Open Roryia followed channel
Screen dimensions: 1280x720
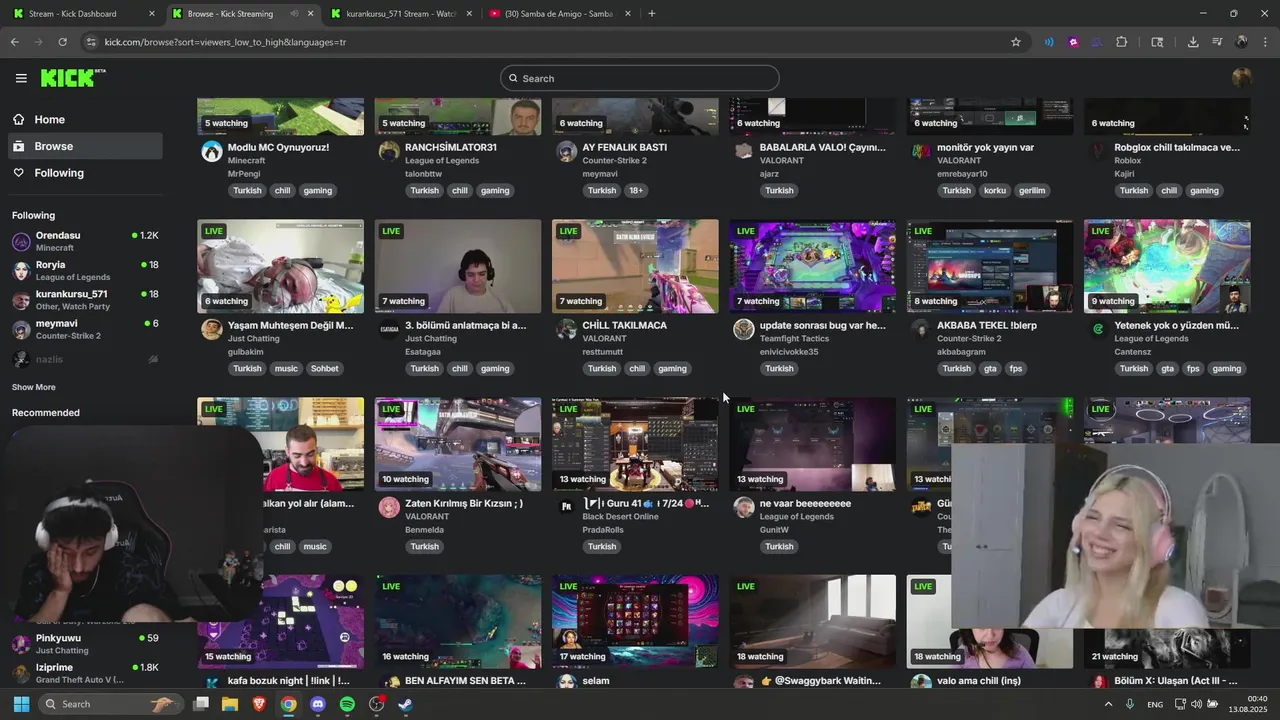click(x=84, y=270)
